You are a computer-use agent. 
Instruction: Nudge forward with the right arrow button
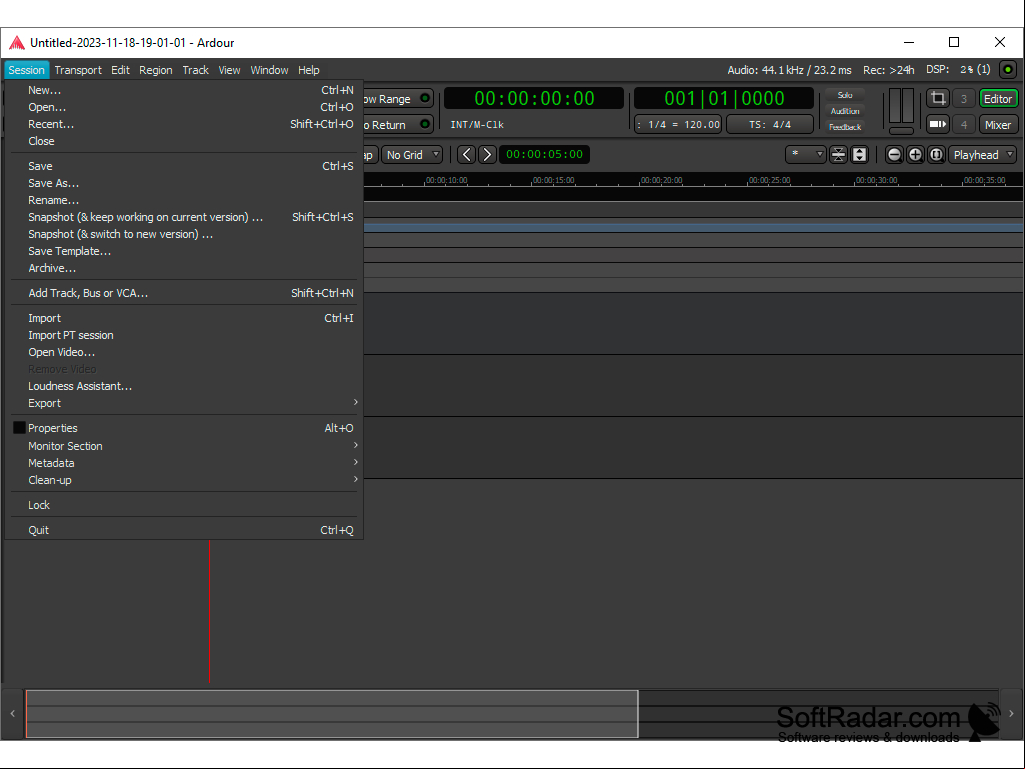click(487, 155)
